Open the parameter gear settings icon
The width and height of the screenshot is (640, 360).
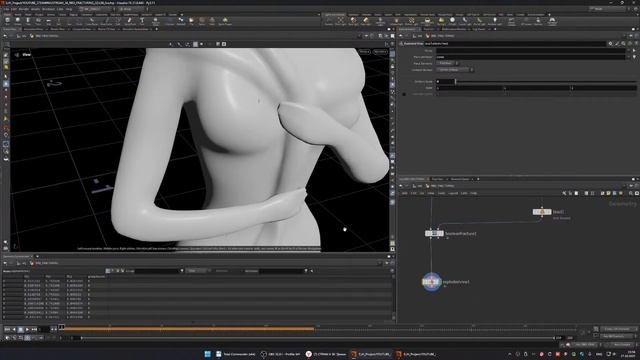click(610, 43)
